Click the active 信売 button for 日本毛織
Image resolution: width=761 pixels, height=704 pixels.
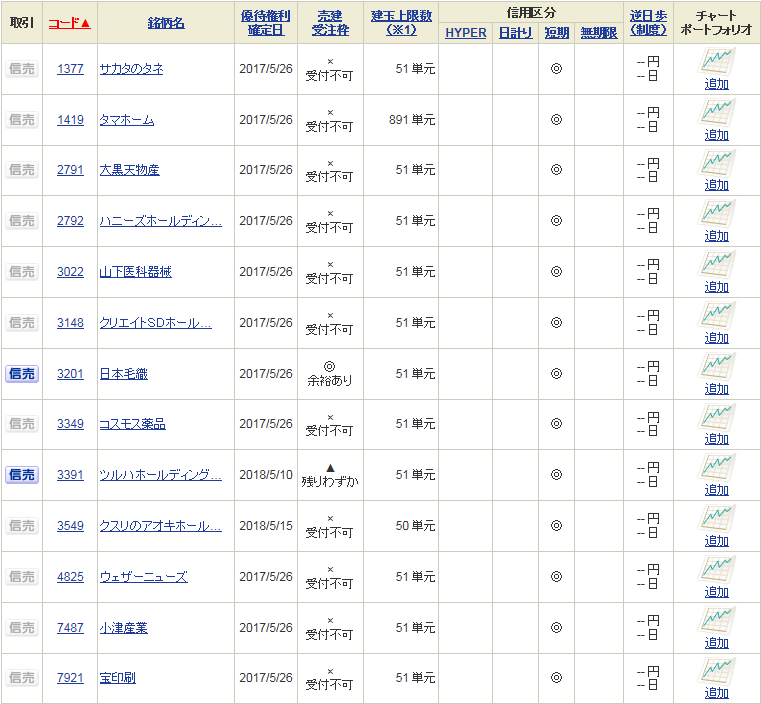click(x=22, y=374)
